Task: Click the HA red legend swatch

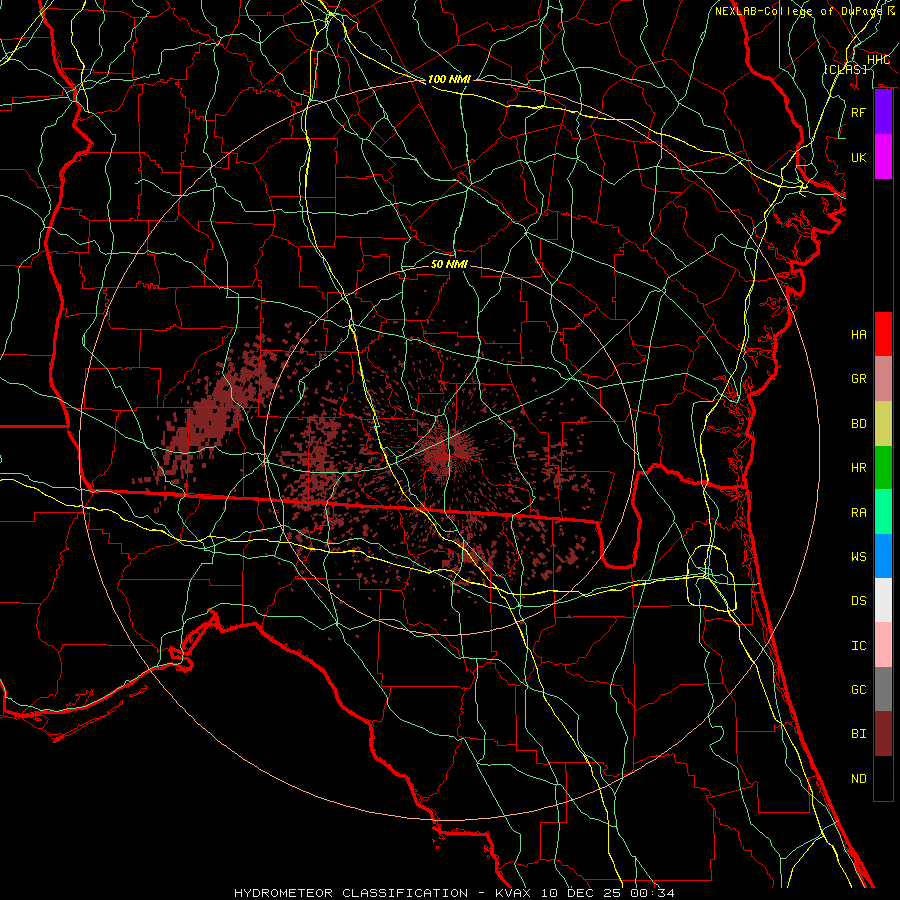Action: pyautogui.click(x=883, y=334)
